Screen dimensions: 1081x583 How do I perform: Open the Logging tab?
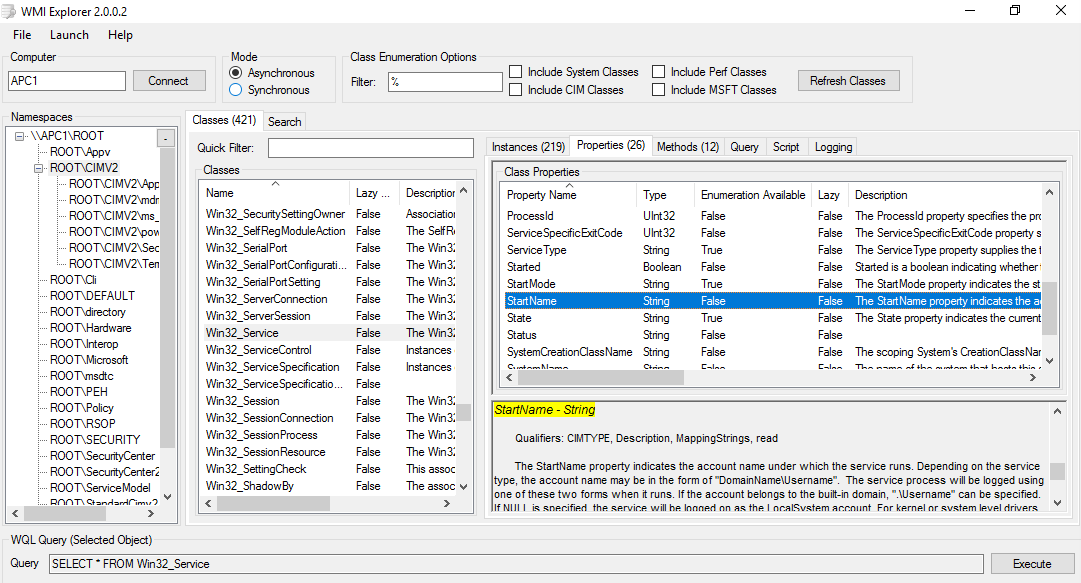tap(834, 147)
